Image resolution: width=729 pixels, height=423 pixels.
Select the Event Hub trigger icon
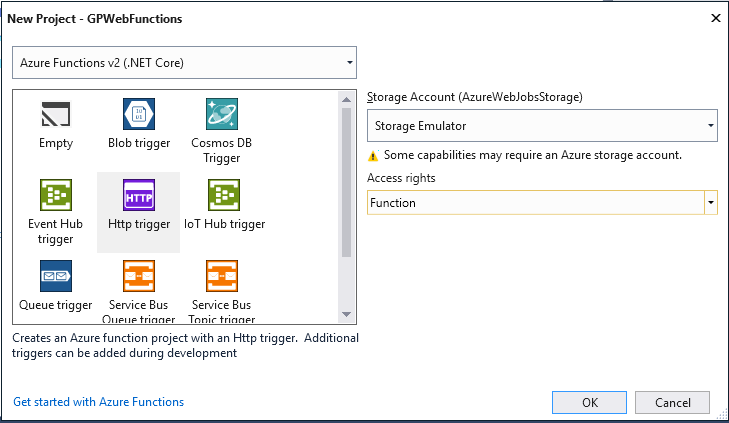(x=56, y=195)
